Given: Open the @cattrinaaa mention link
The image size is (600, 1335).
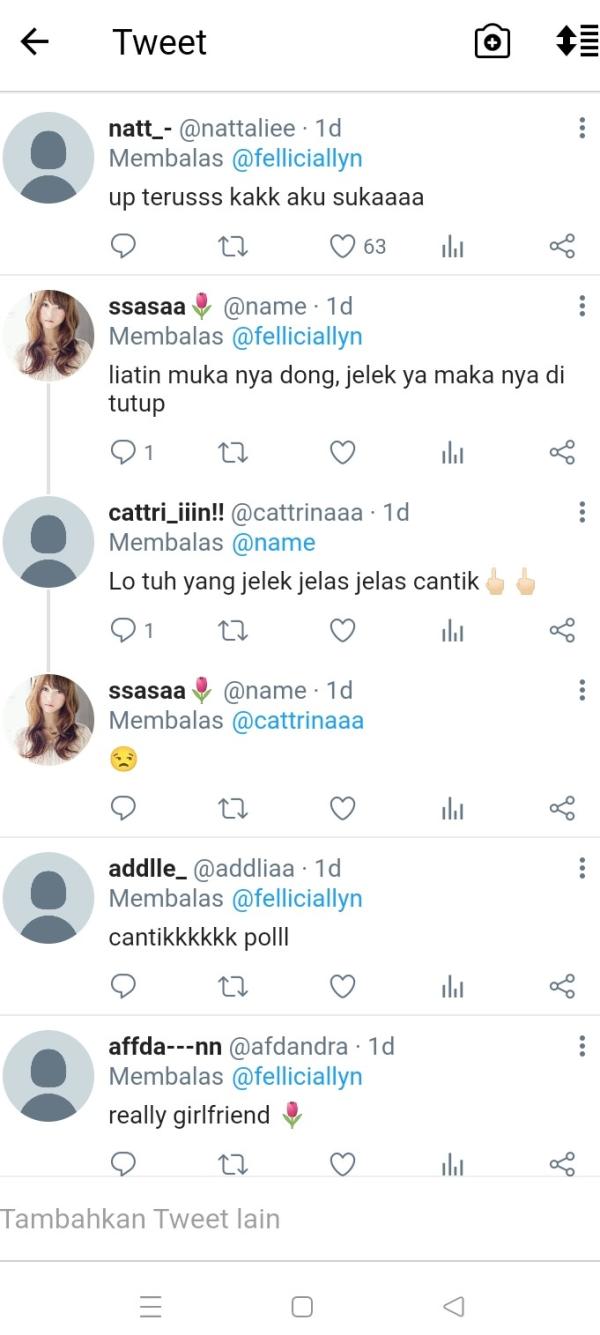Looking at the screenshot, I should pyautogui.click(x=298, y=721).
